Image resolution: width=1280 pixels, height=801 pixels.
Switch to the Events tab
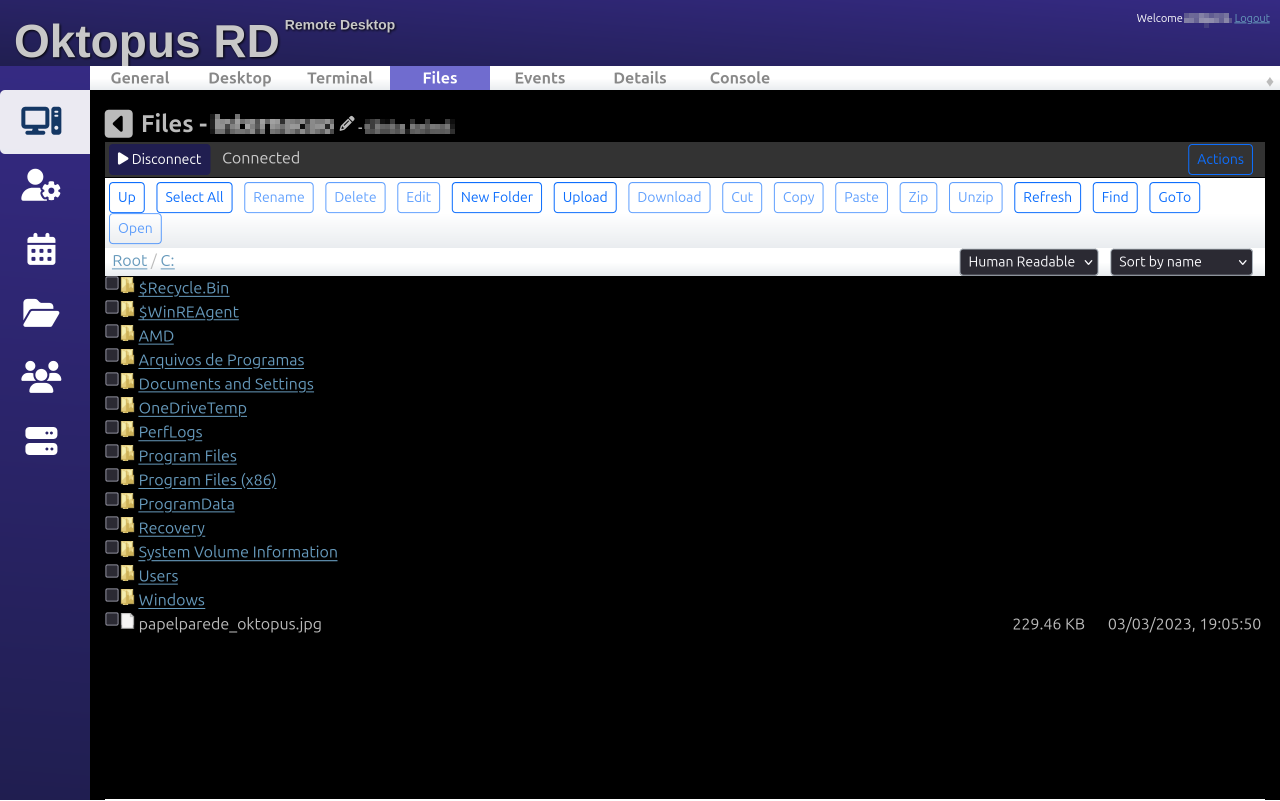pyautogui.click(x=540, y=78)
